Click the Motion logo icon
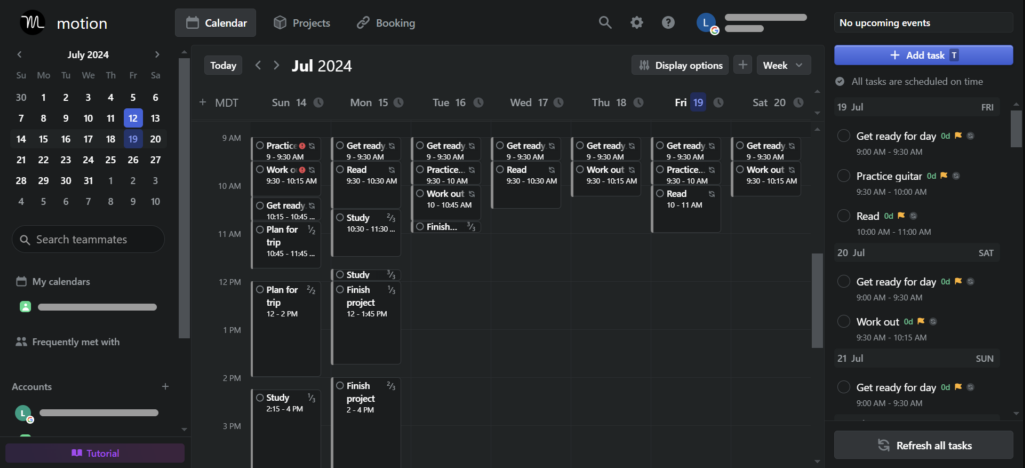The width and height of the screenshot is (1025, 468). click(x=32, y=23)
